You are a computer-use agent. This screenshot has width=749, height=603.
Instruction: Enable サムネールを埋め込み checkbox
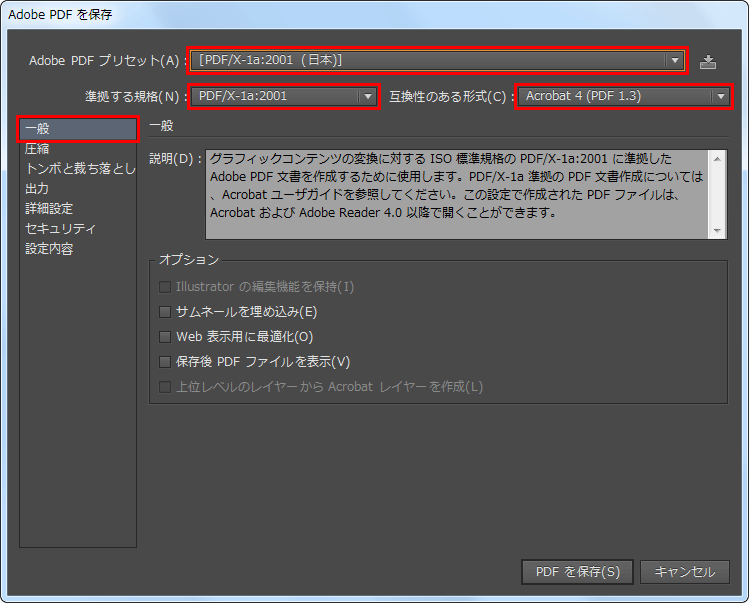pyautogui.click(x=165, y=312)
